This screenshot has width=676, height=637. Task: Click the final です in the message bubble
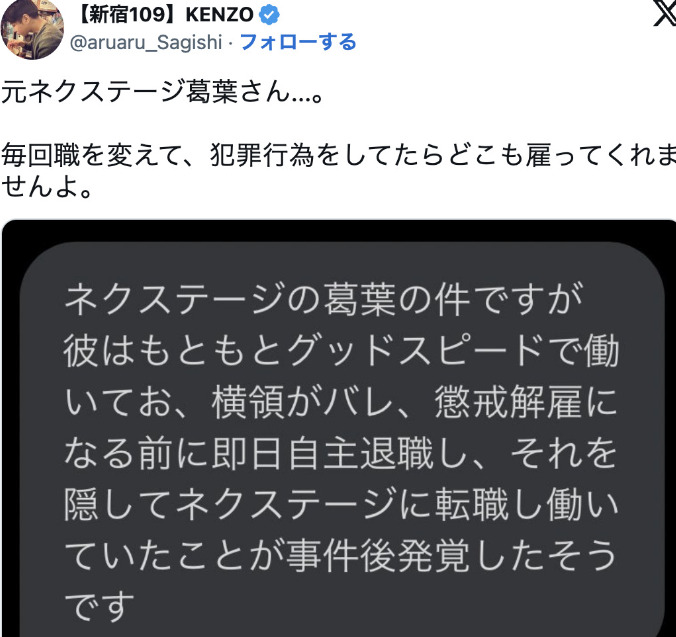[100, 607]
